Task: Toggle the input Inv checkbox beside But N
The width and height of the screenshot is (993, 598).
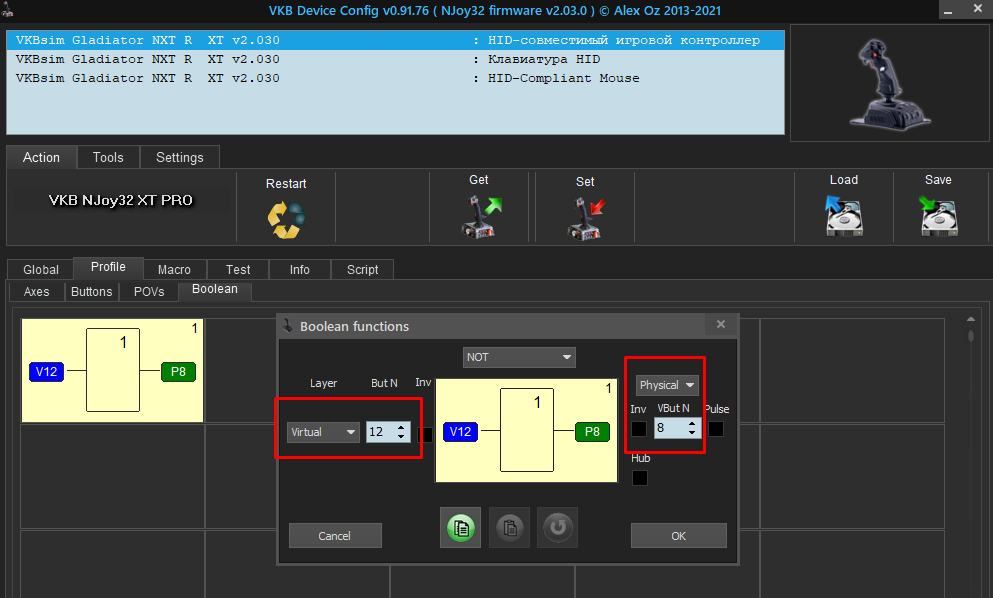Action: [x=426, y=435]
